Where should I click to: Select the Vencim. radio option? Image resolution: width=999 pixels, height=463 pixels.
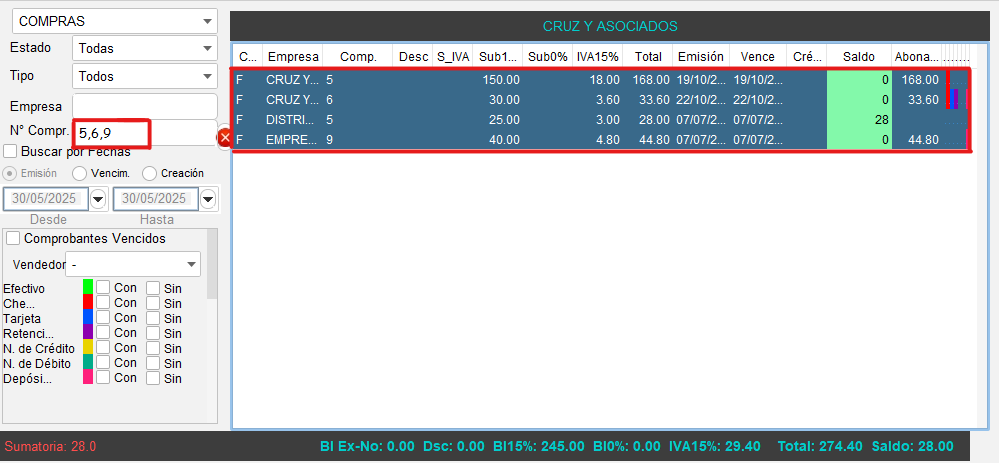pyautogui.click(x=81, y=174)
